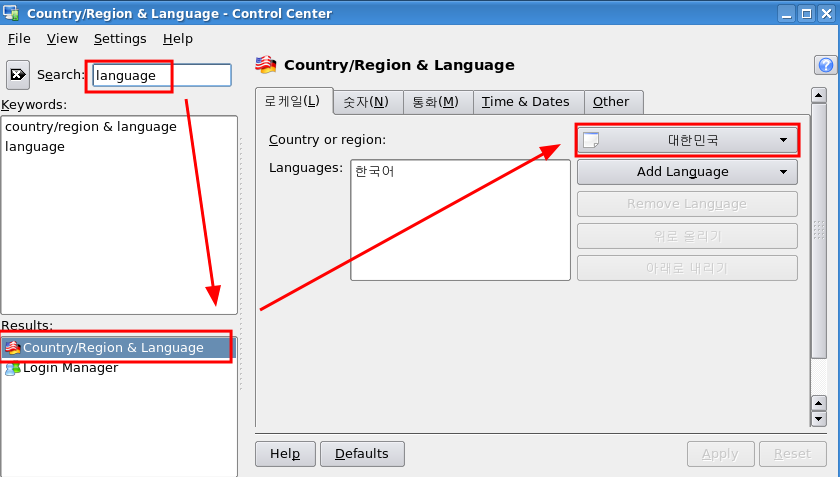Screen dimensions: 840x477
Task: Select the 'language' keyword in the list
Action: point(35,147)
